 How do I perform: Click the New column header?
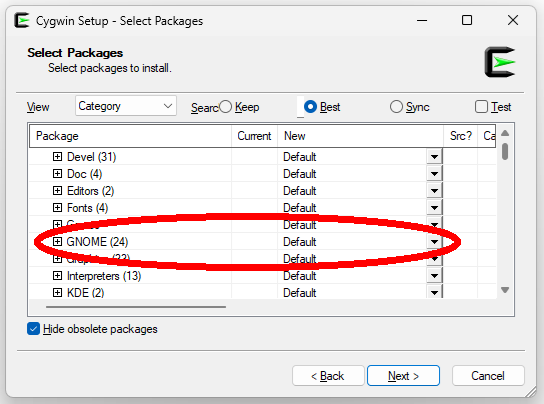[360, 136]
